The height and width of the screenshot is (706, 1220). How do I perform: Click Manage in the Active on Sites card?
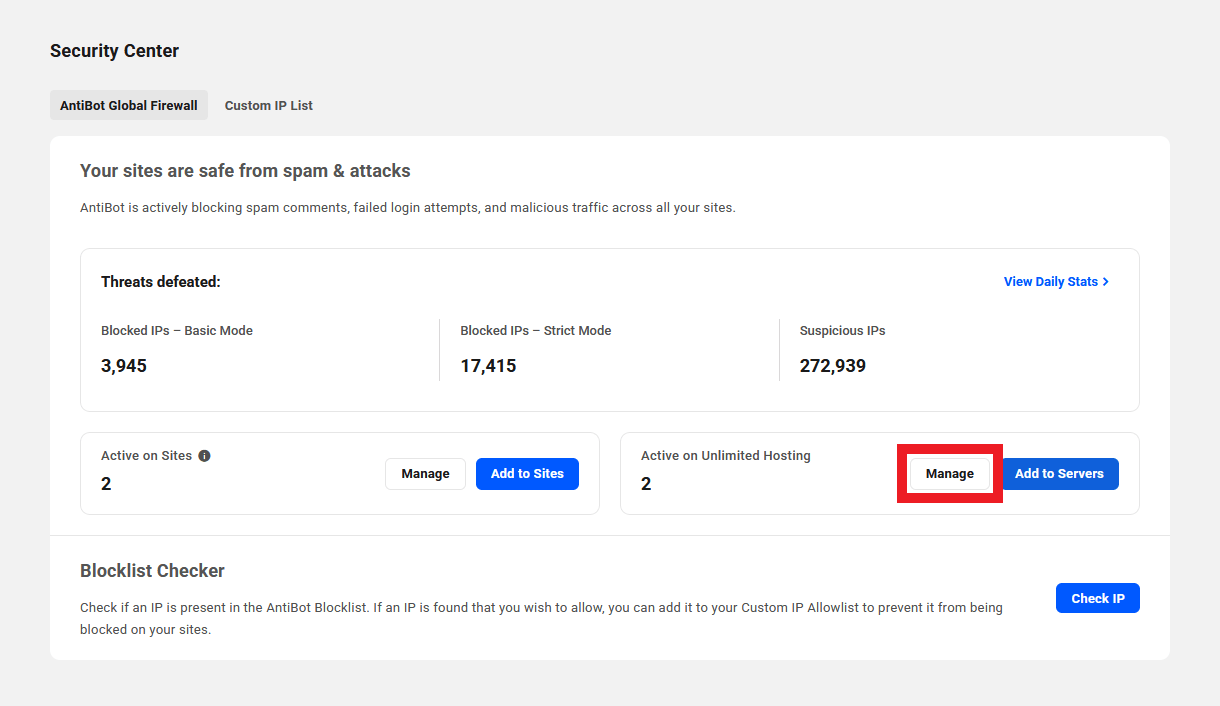(x=425, y=474)
